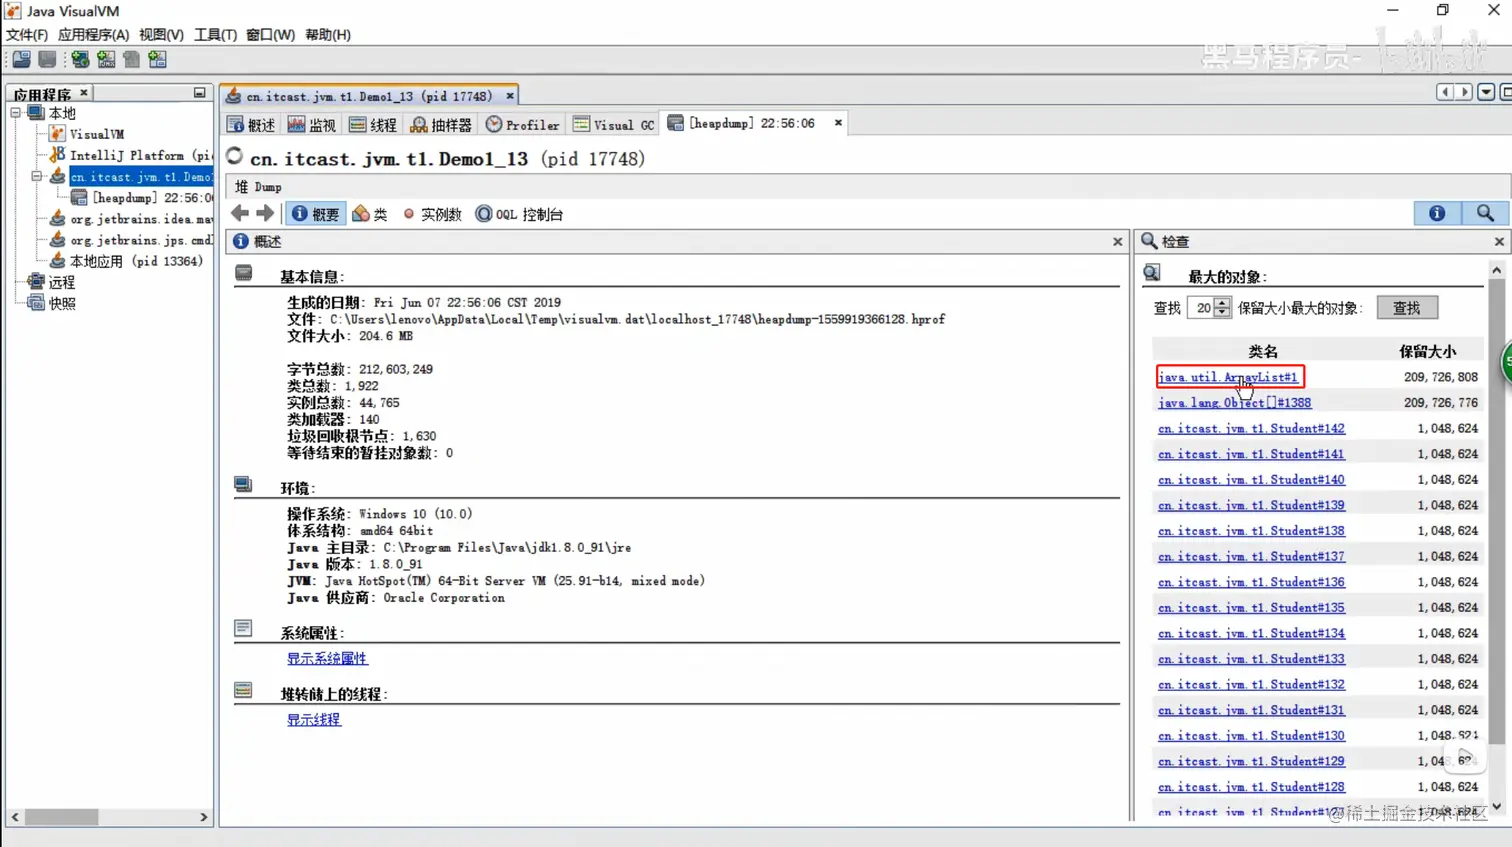Click the Load file toolbar icon
The width and height of the screenshot is (1512, 847).
click(21, 60)
